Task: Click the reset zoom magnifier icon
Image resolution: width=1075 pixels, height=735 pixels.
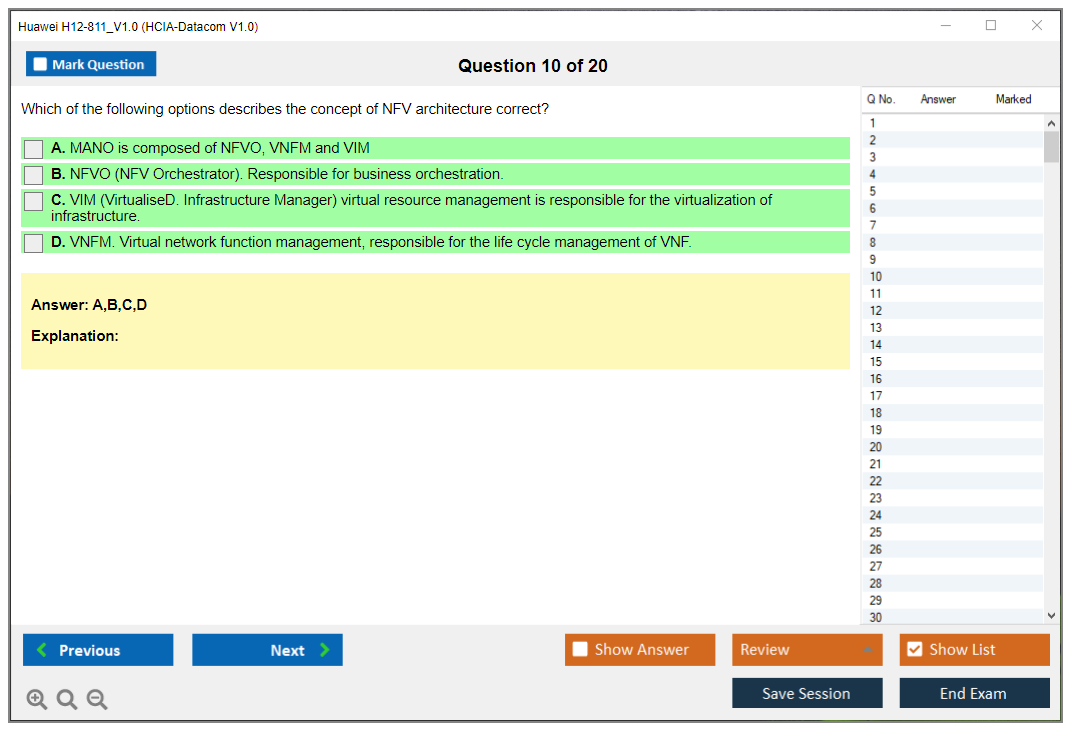Action: pos(67,700)
